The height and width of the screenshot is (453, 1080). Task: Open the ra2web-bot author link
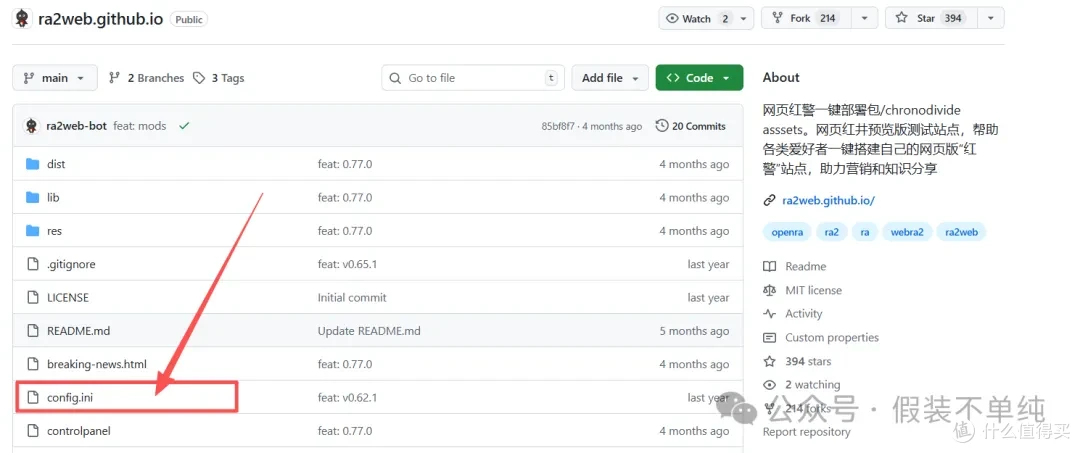pyautogui.click(x=76, y=126)
